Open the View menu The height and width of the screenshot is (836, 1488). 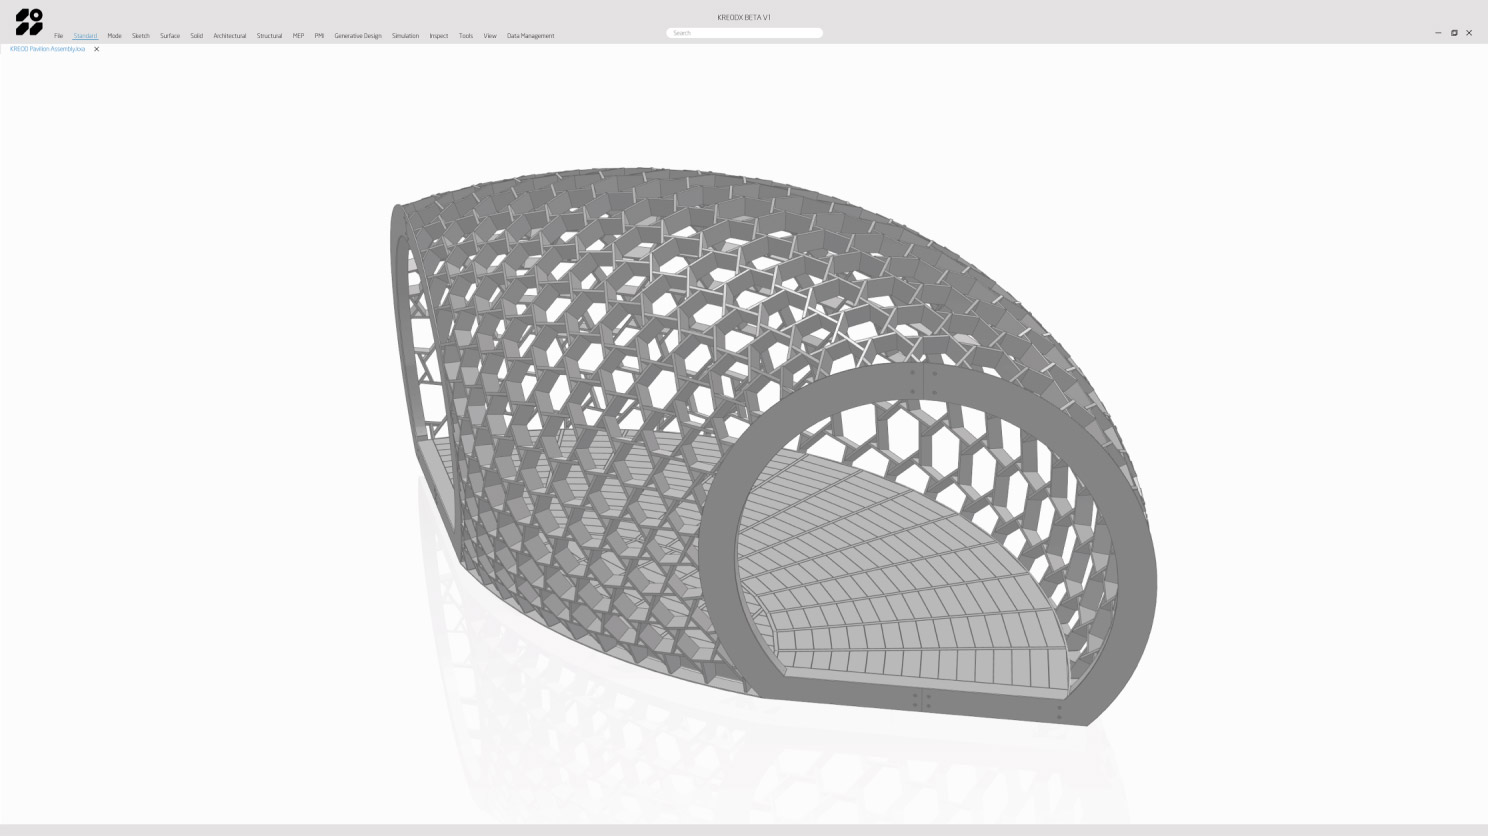click(490, 36)
